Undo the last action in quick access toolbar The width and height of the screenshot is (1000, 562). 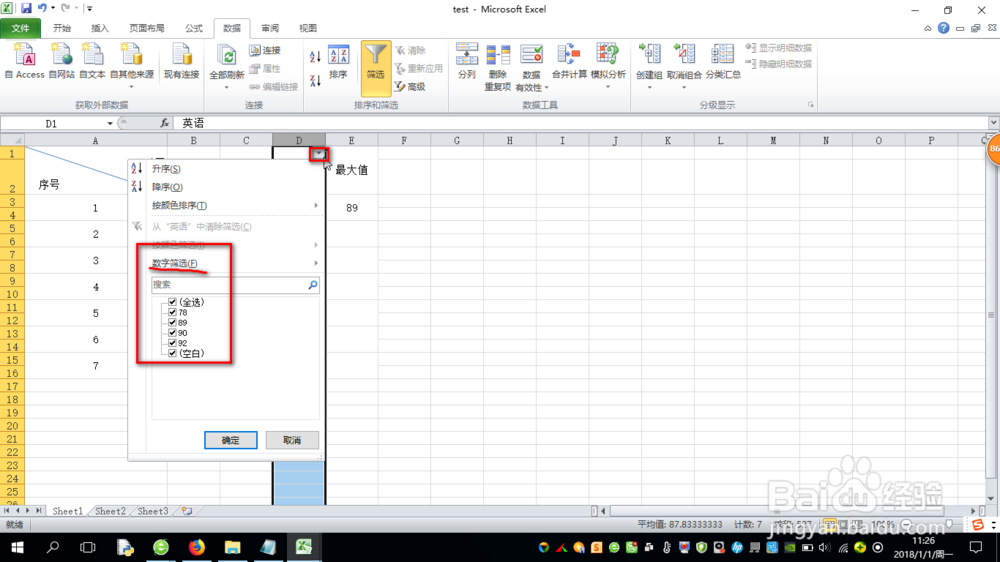click(42, 8)
